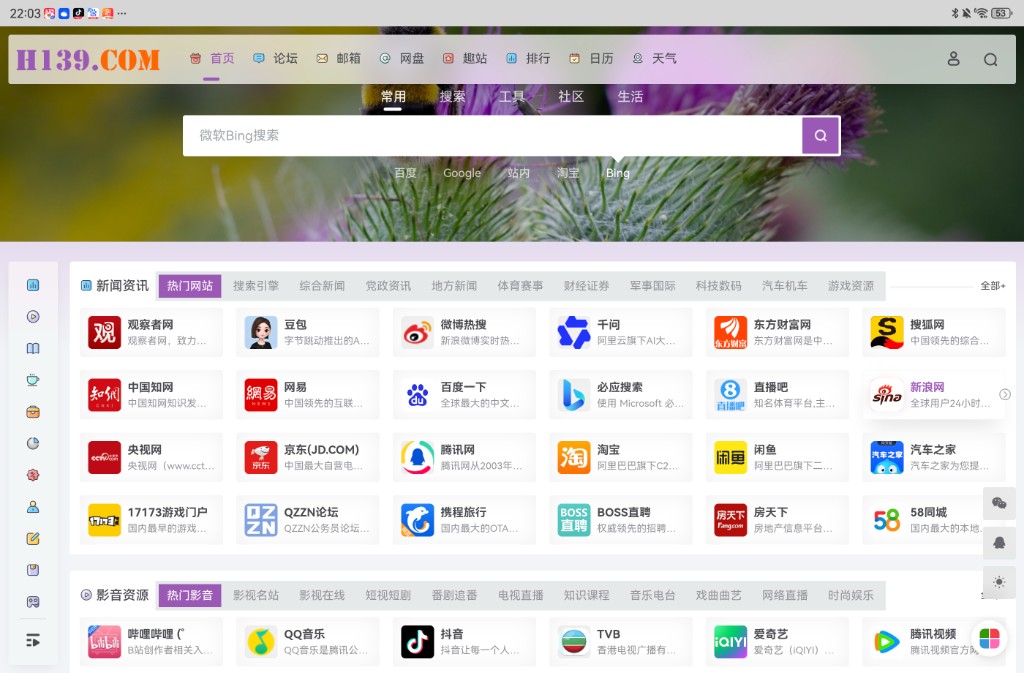This screenshot has width=1024, height=673.
Task: Select 淘宝 search option
Action: tap(568, 173)
